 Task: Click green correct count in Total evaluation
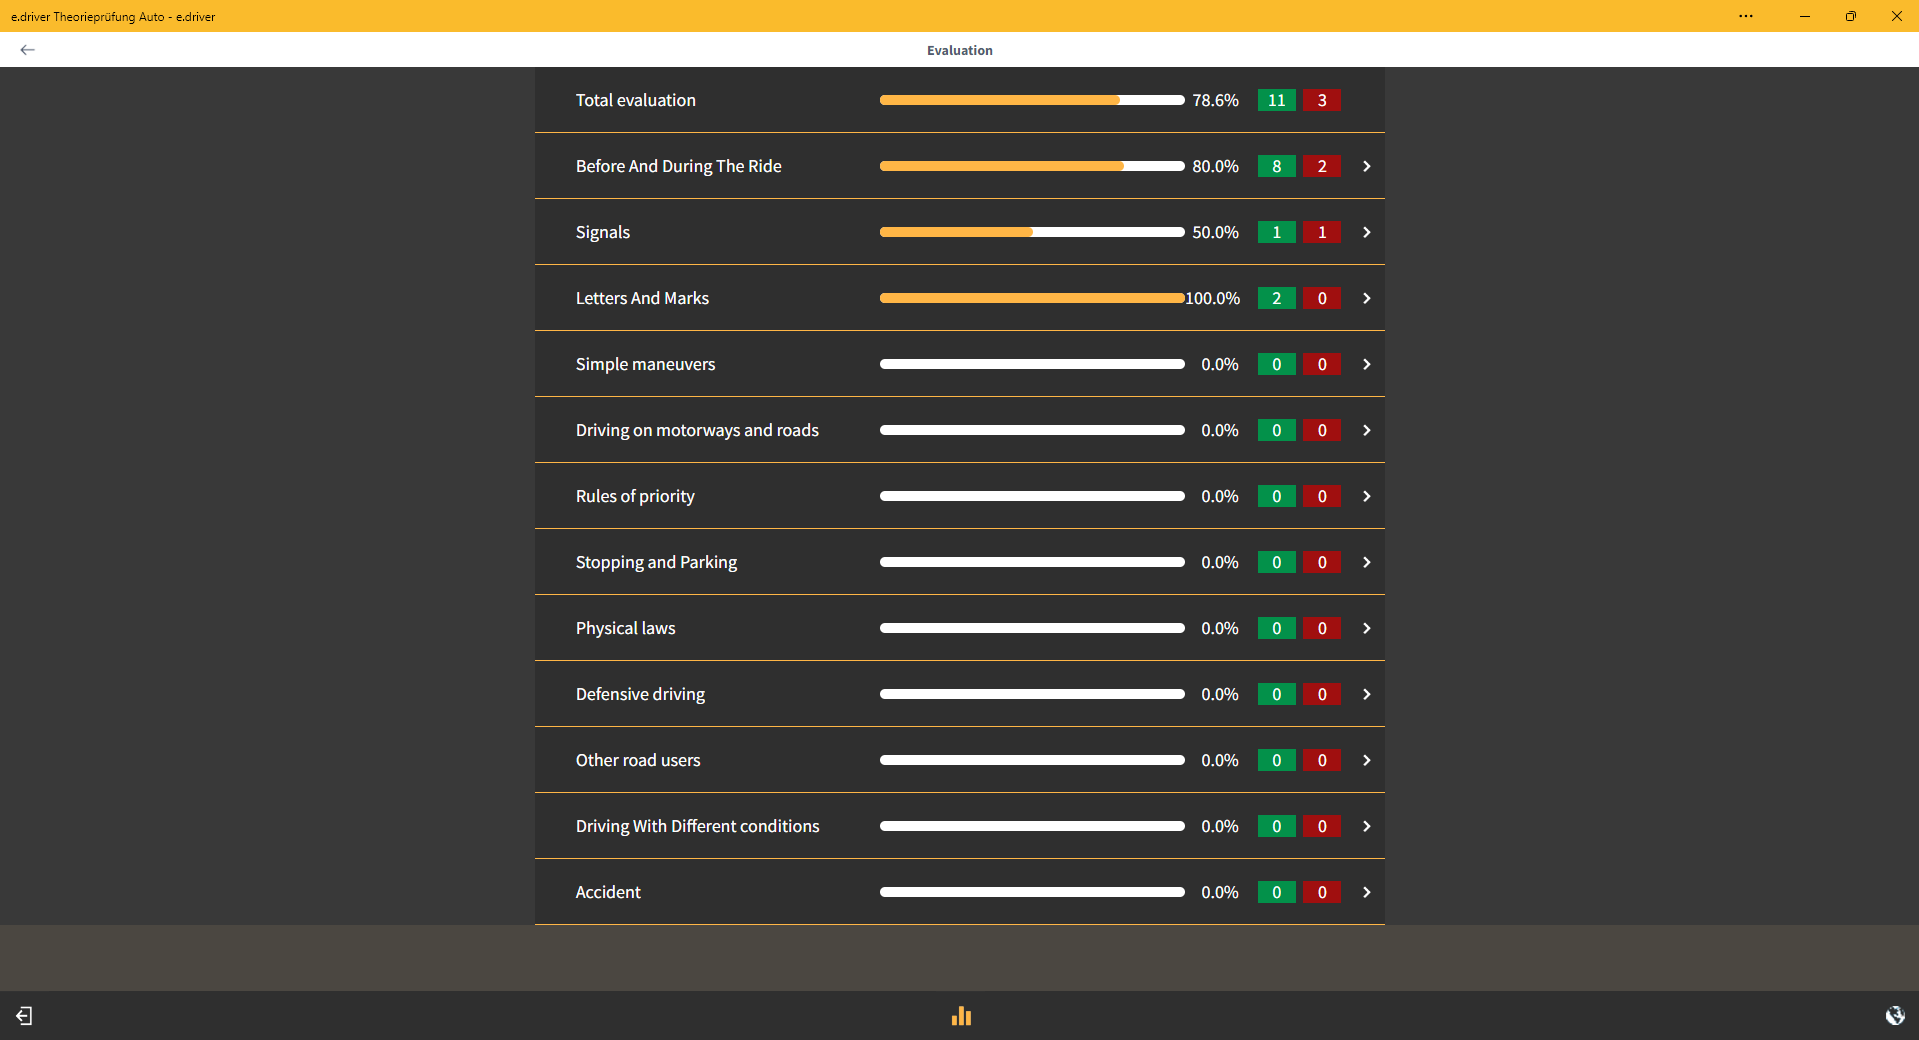point(1276,100)
